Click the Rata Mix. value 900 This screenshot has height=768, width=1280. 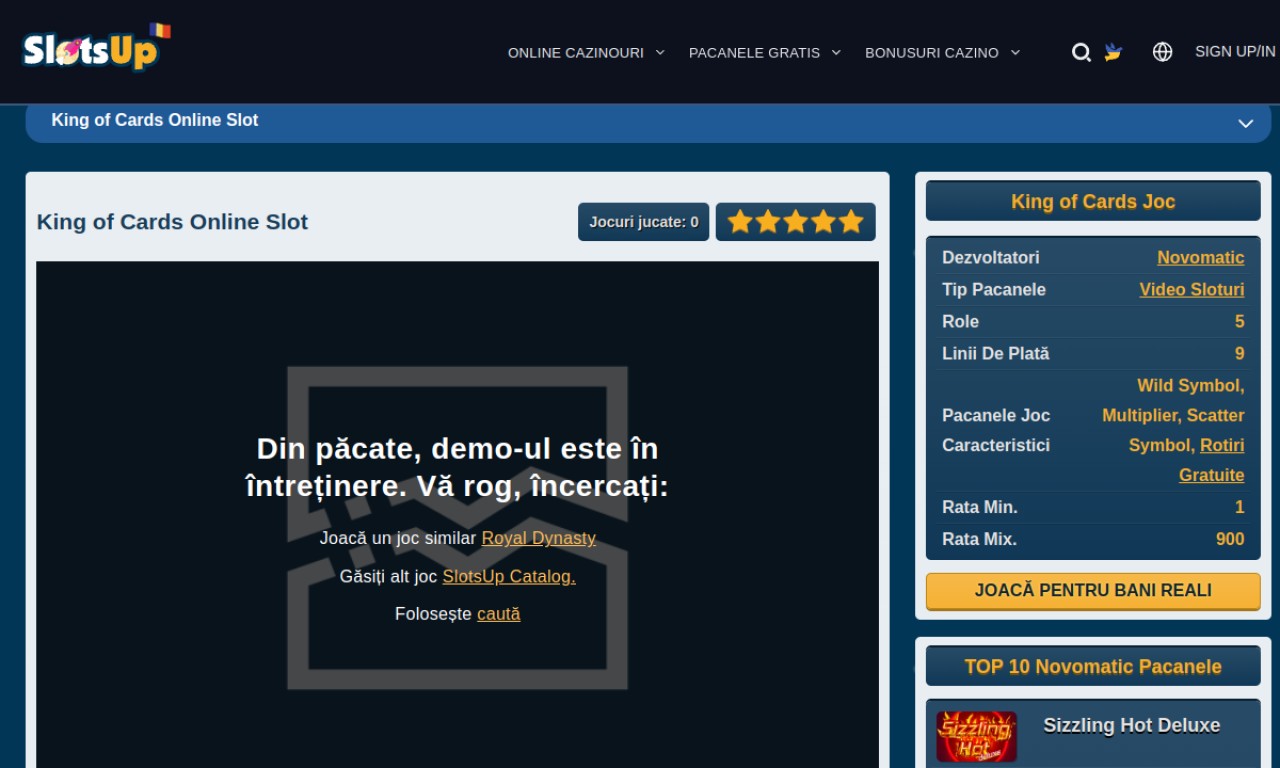tap(1230, 540)
